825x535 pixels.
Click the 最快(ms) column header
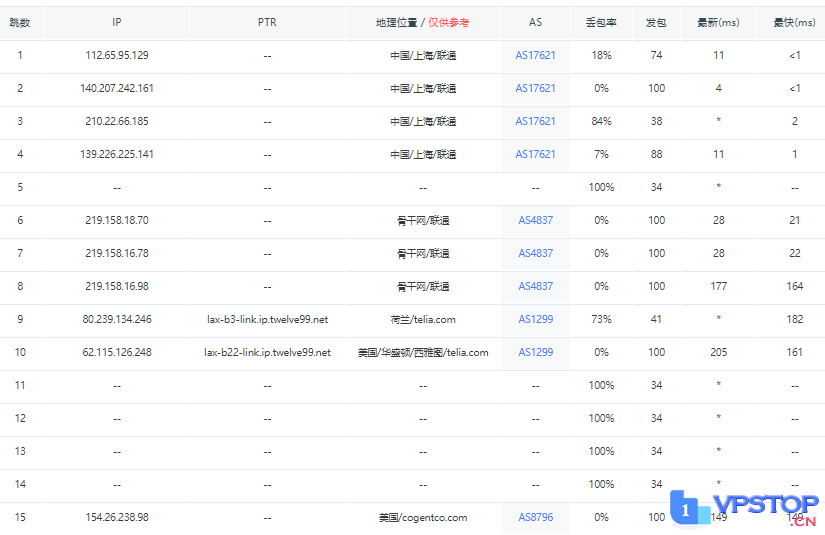click(794, 23)
